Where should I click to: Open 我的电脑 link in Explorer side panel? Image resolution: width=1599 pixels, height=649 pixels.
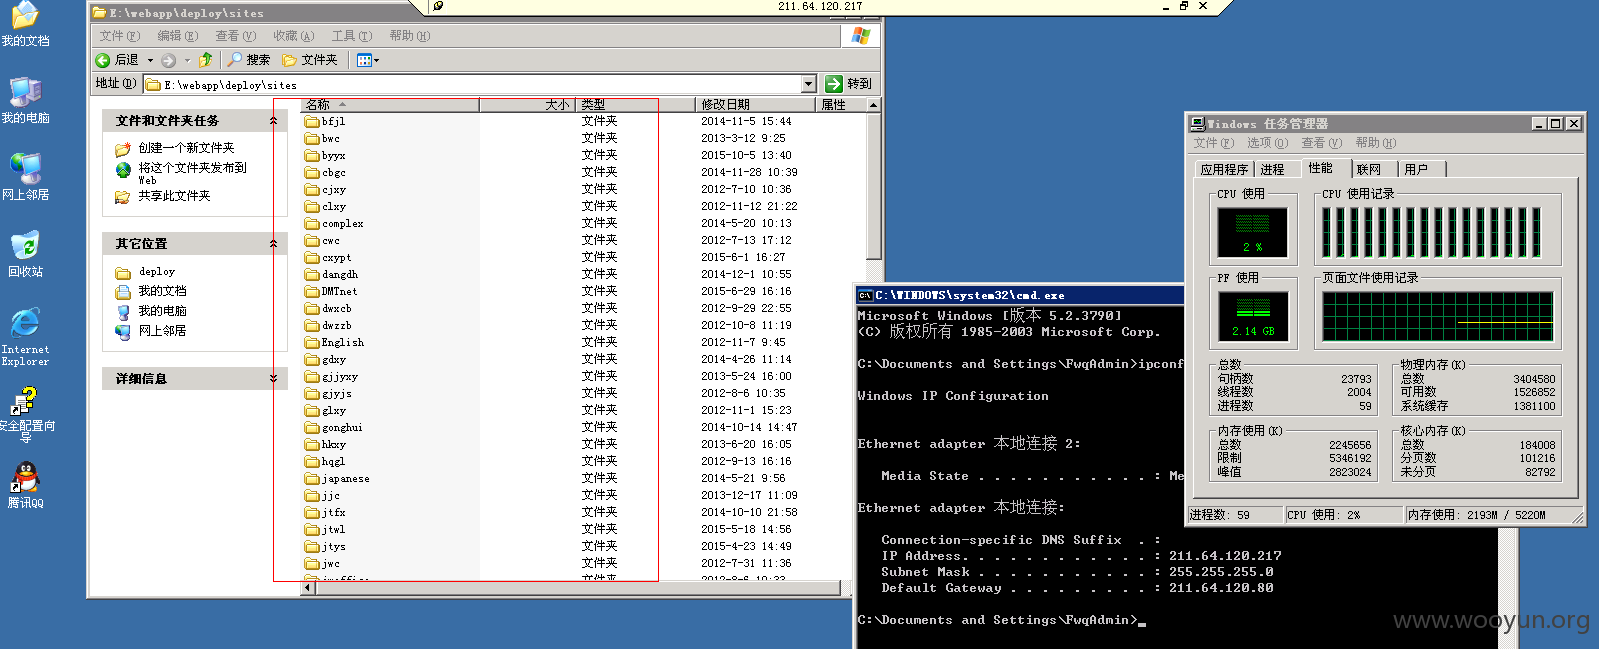pyautogui.click(x=162, y=311)
